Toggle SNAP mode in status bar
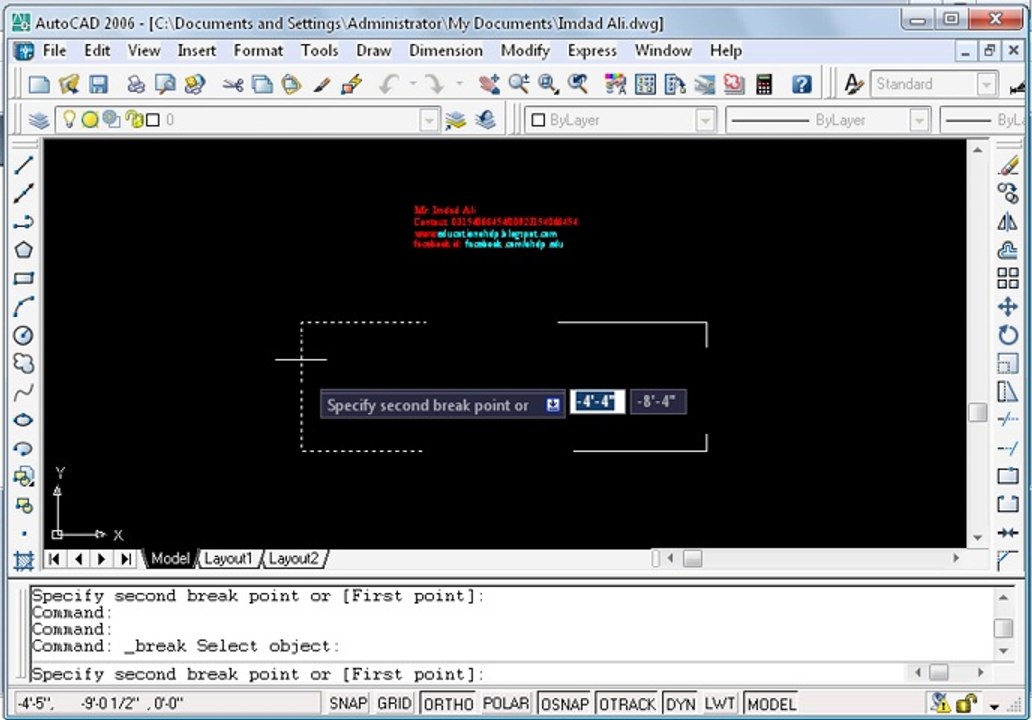The width and height of the screenshot is (1032, 720). [348, 704]
